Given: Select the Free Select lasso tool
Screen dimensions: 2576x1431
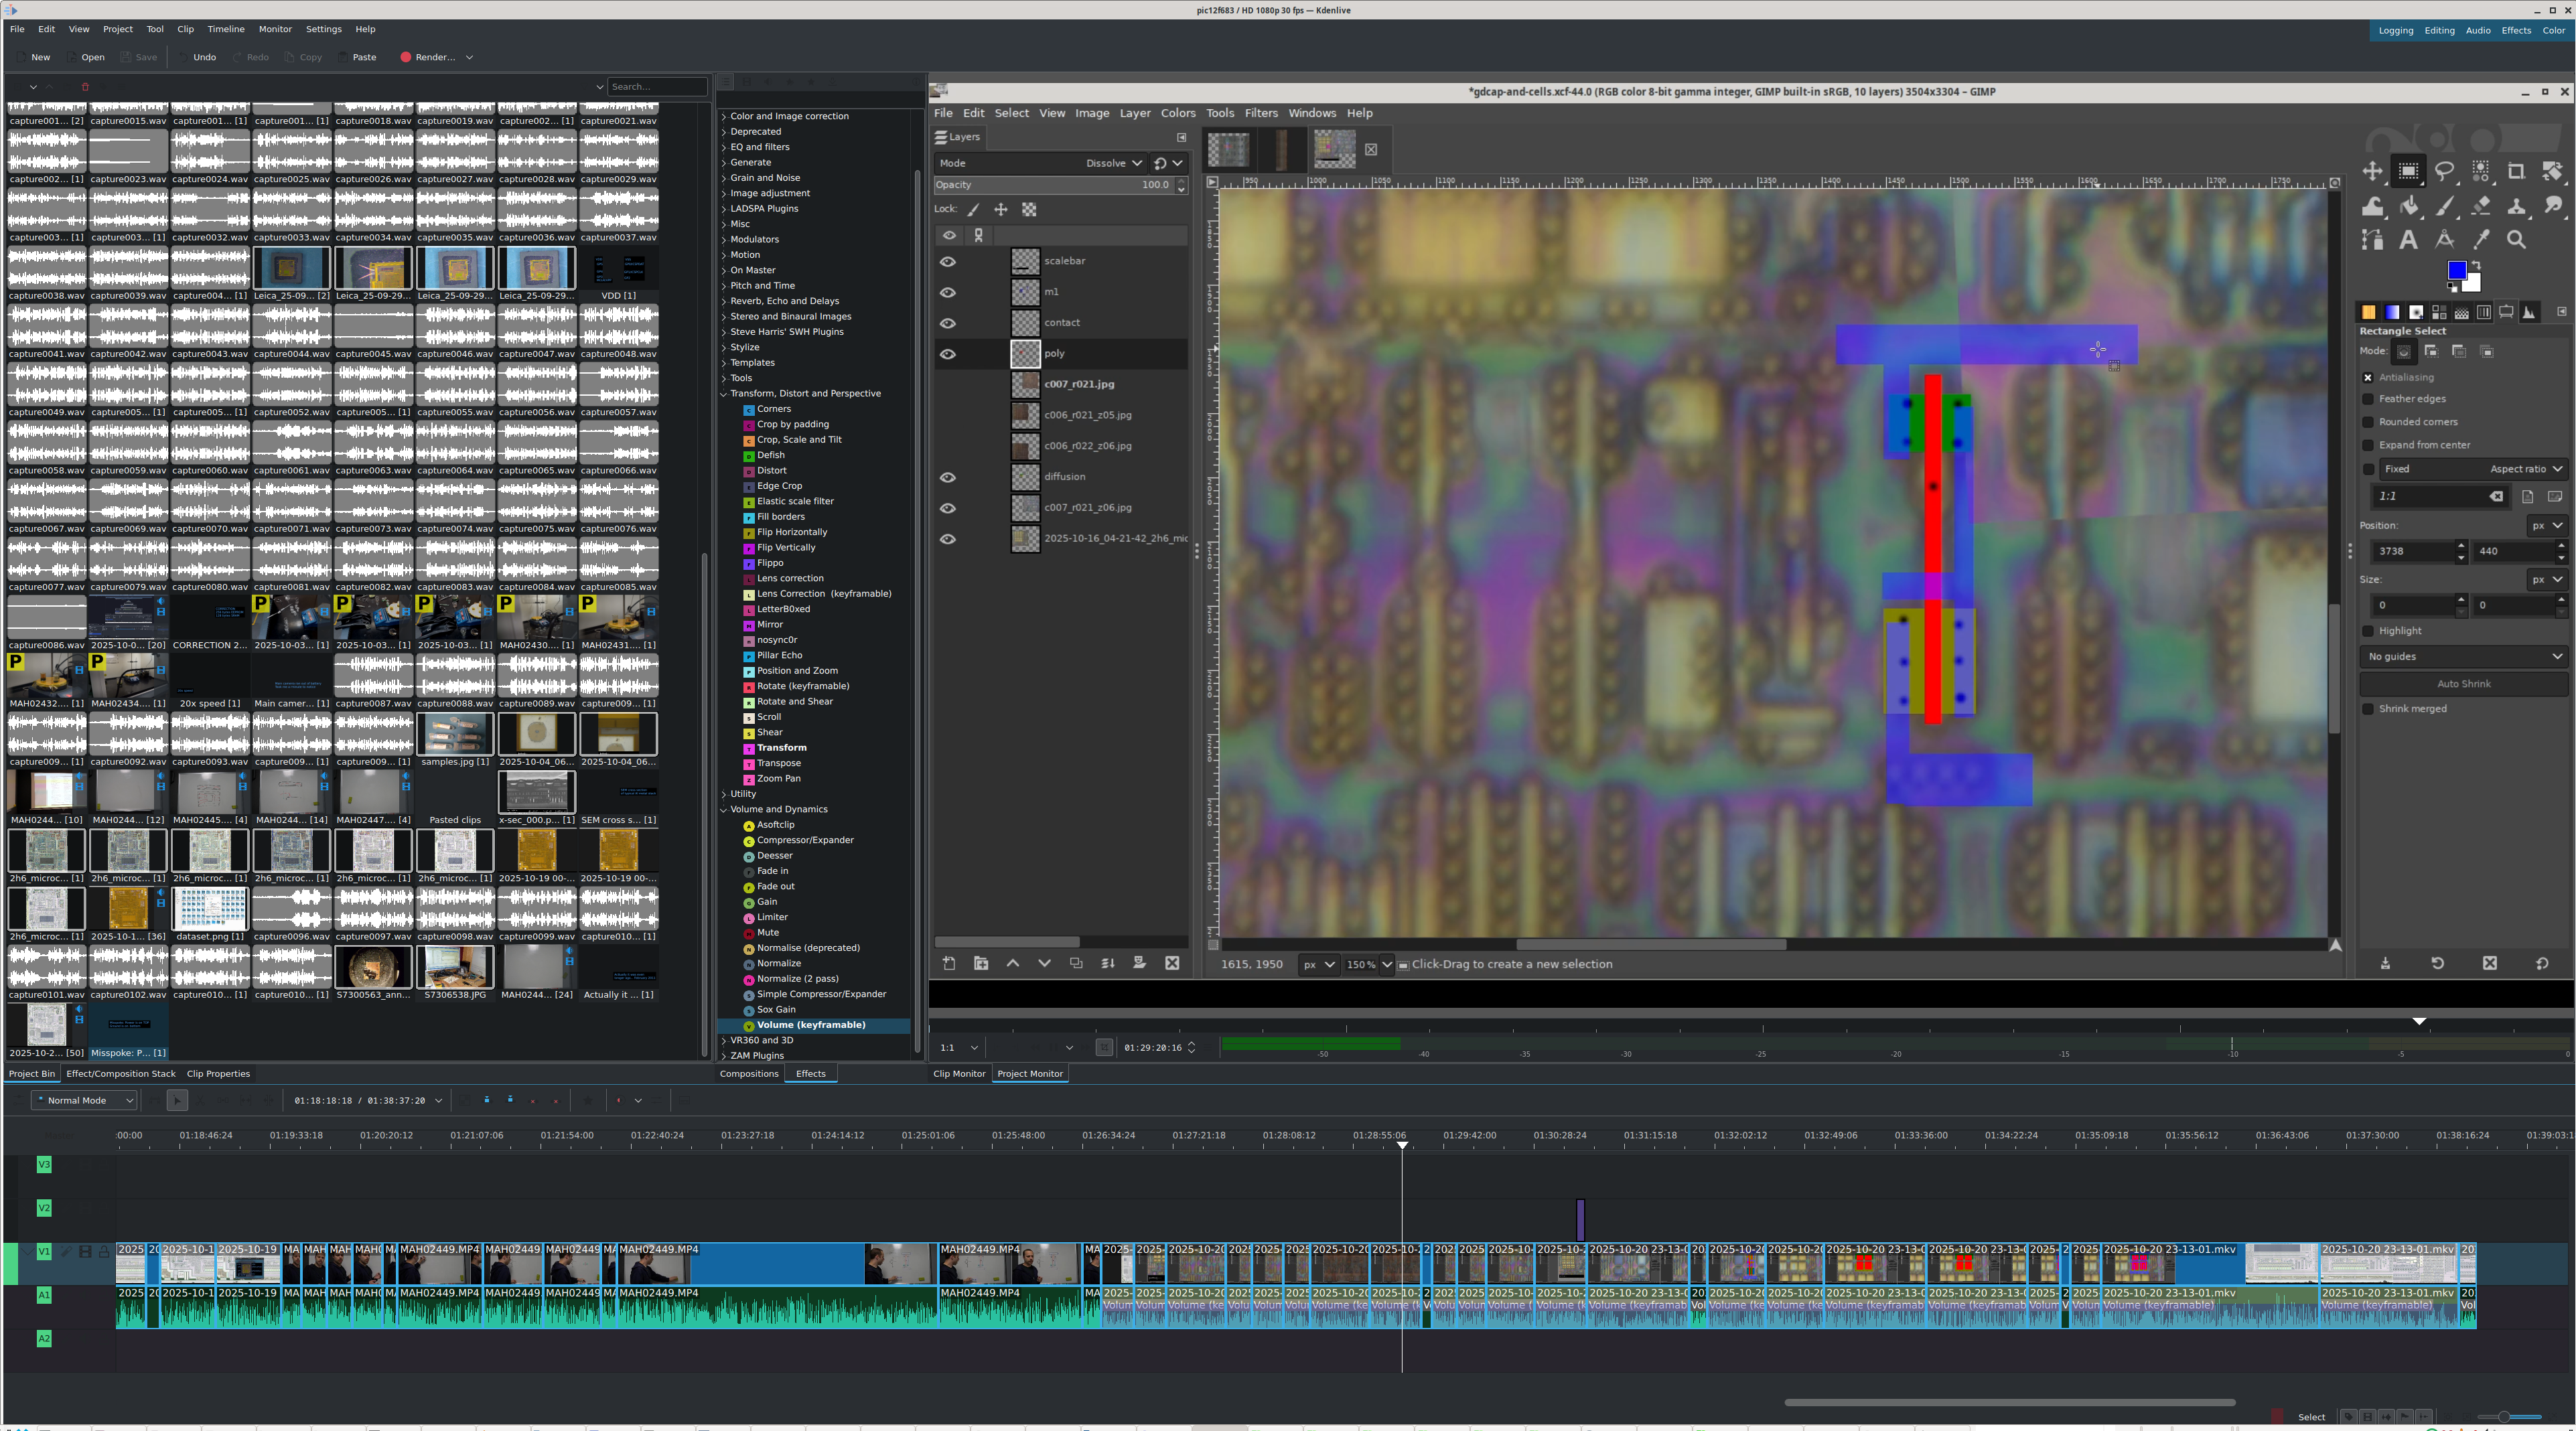Looking at the screenshot, I should coord(2444,171).
